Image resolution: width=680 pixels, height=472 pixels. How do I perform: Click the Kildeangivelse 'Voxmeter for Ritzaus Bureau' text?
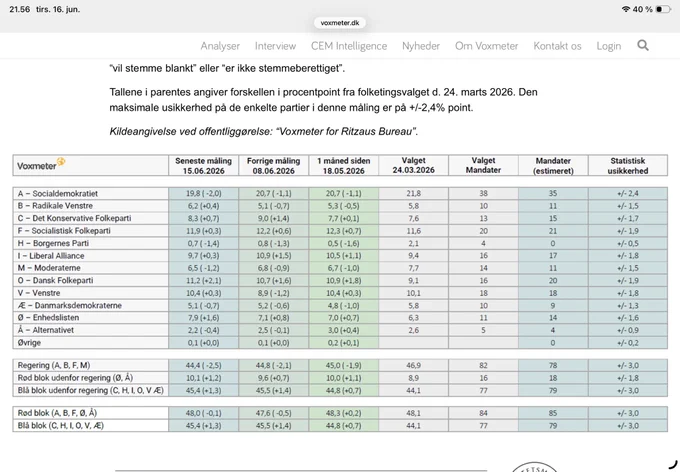(x=264, y=131)
